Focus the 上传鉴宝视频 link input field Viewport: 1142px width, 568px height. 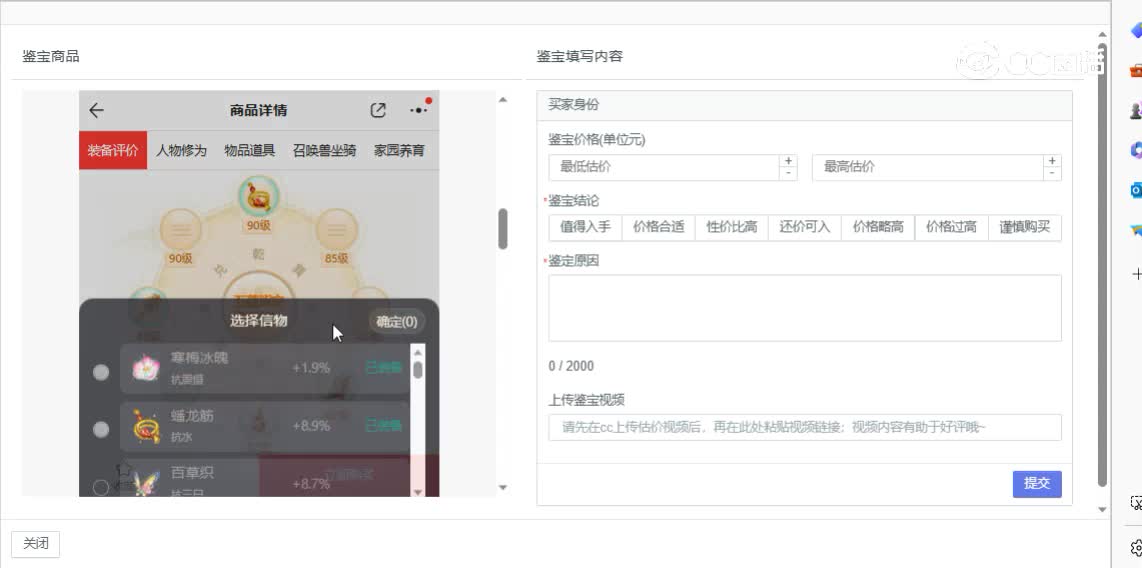click(805, 427)
